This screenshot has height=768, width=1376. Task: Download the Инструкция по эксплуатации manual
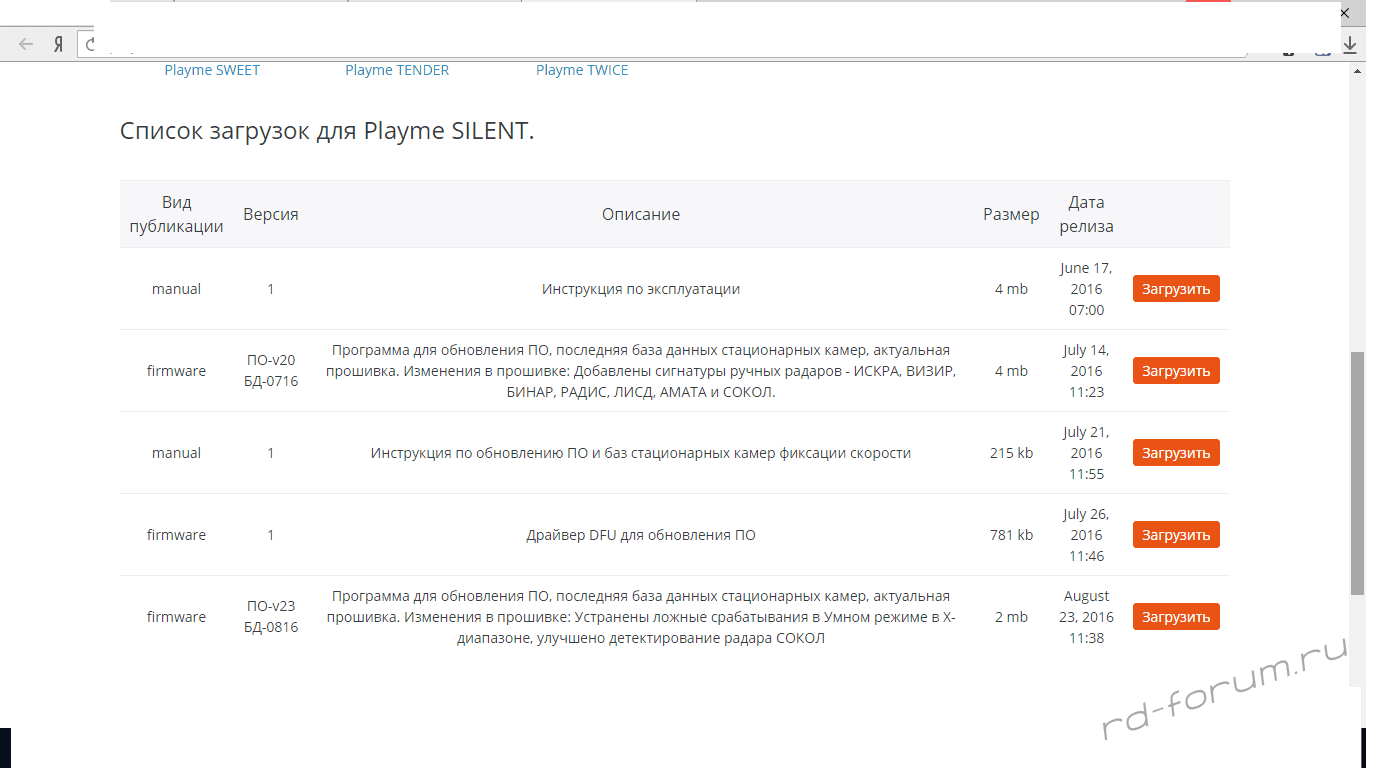[x=1176, y=289]
